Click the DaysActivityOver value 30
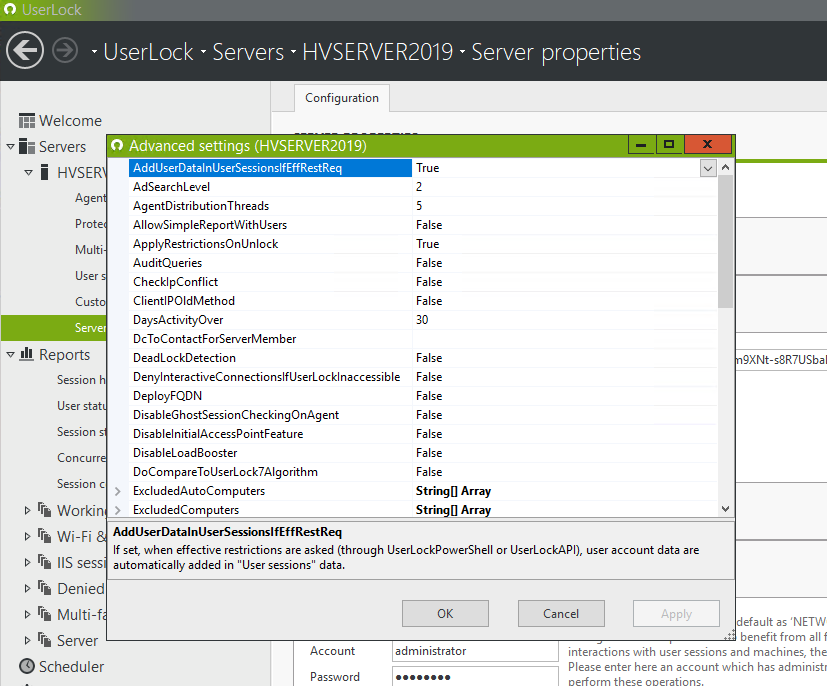The image size is (827, 686). (422, 320)
